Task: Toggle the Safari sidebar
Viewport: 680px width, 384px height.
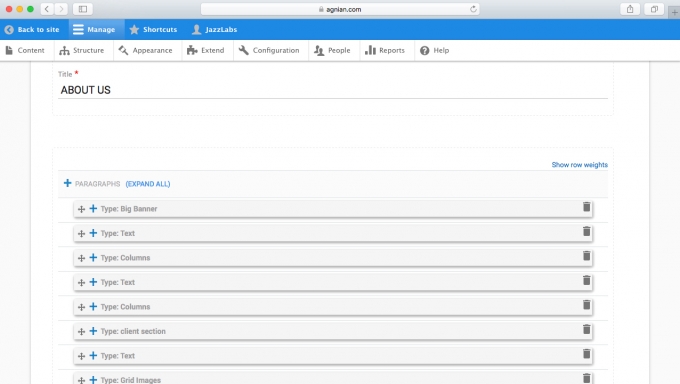Action: (83, 9)
